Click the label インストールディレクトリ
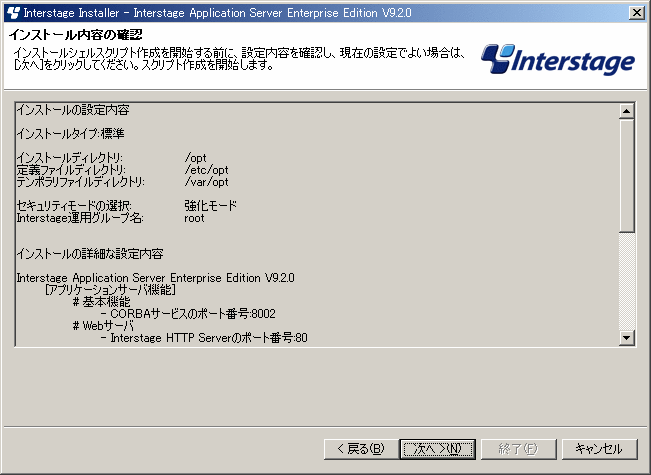651x475 pixels. [x=69, y=158]
